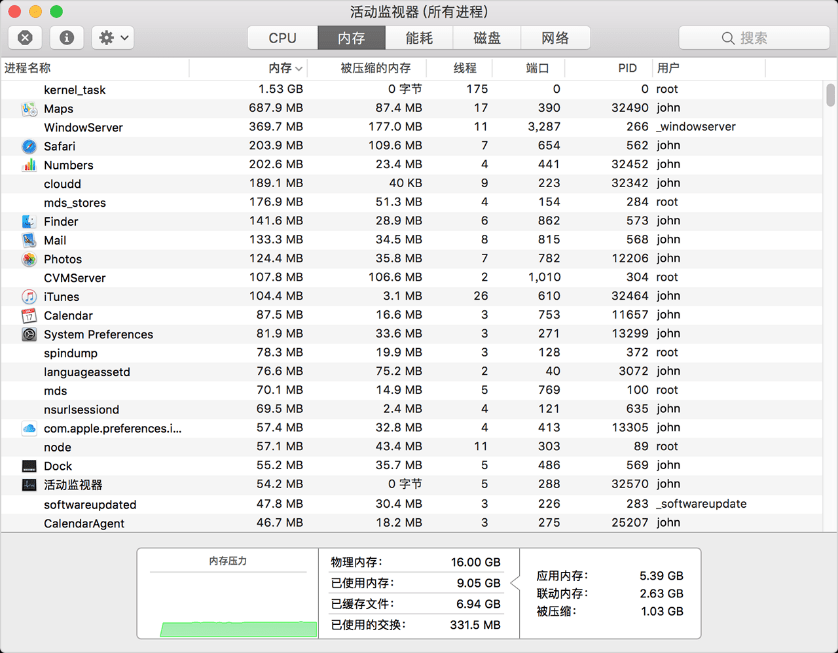This screenshot has width=838, height=653.
Task: Click the Calendar app icon
Action: [29, 316]
